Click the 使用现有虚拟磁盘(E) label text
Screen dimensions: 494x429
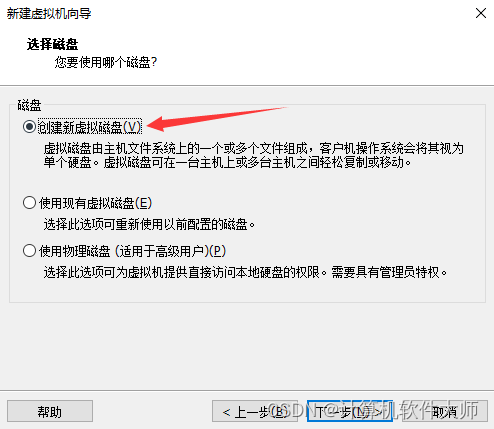point(95,203)
